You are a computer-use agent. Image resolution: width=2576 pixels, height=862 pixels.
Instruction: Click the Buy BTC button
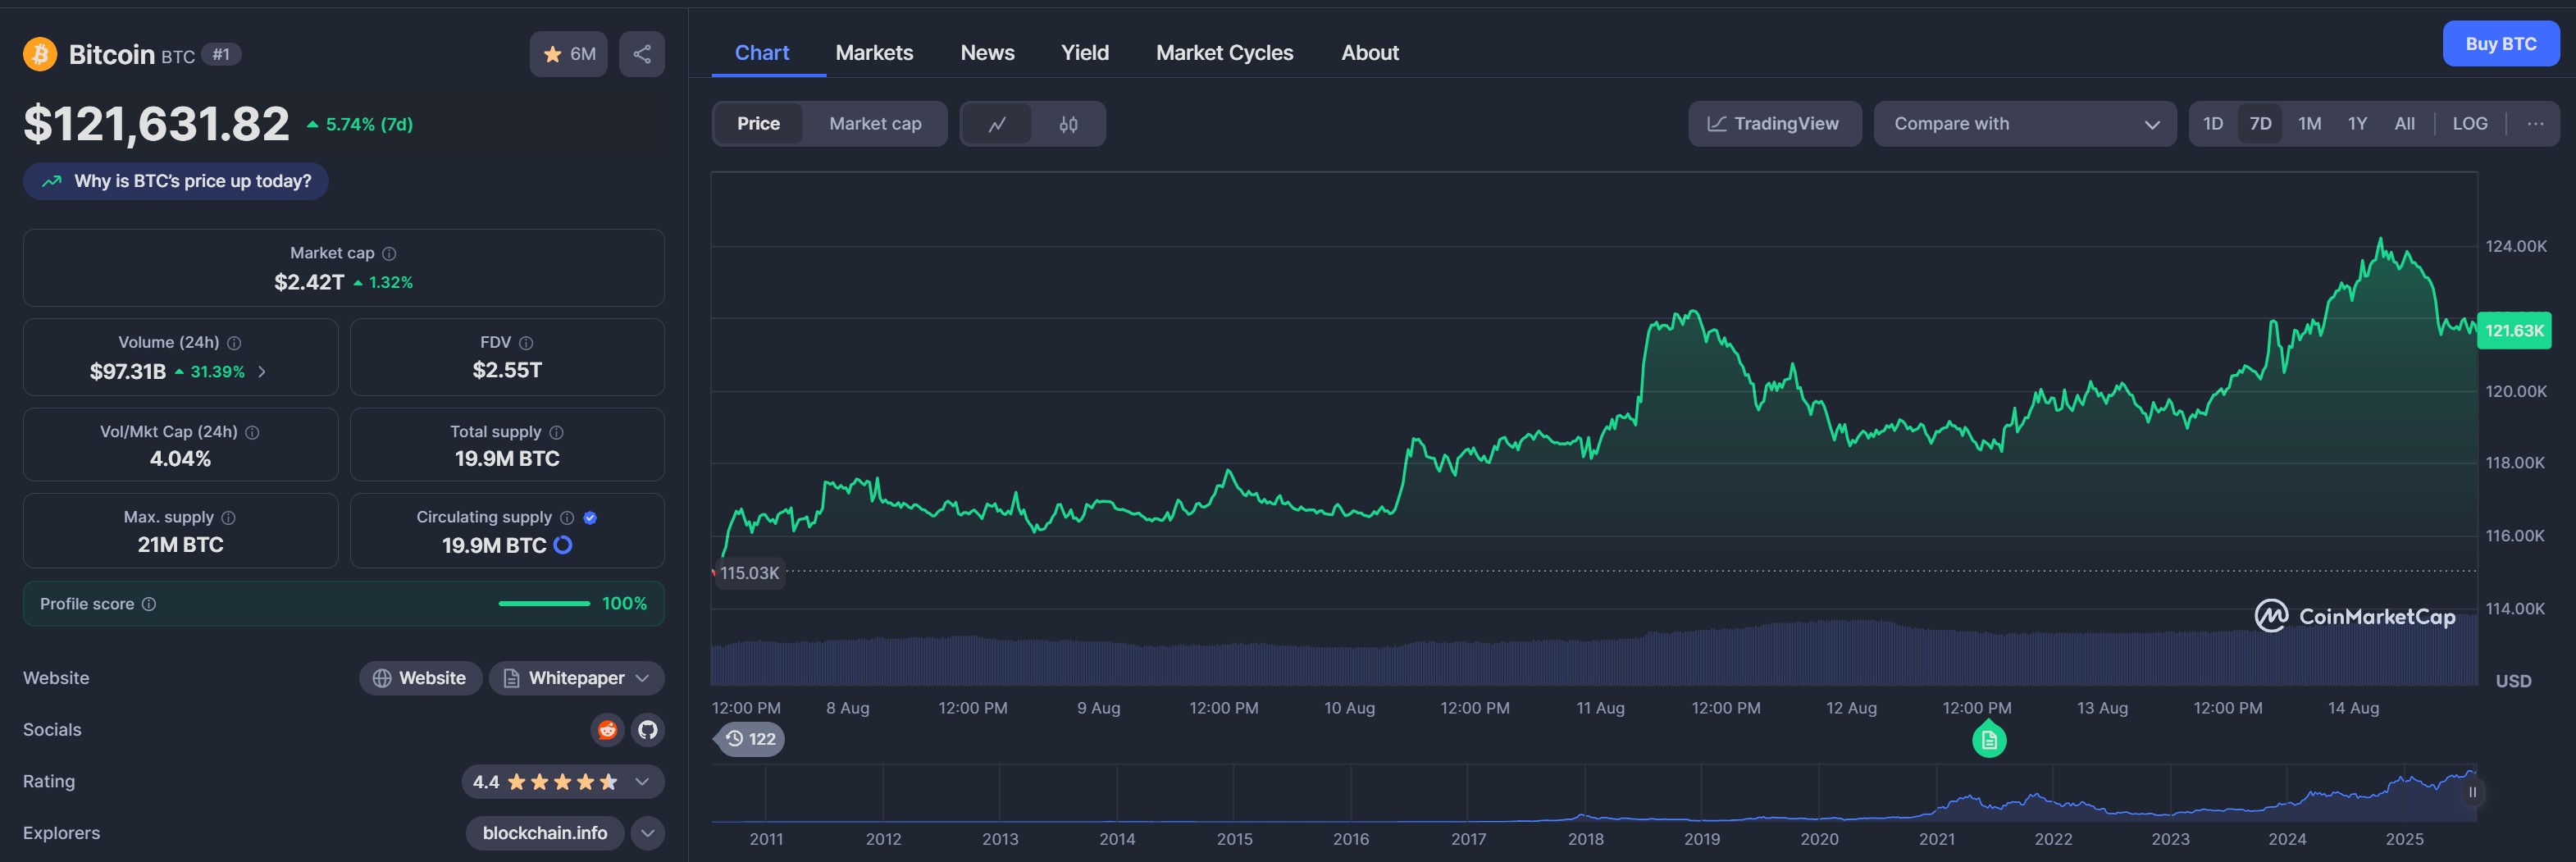coord(2501,43)
